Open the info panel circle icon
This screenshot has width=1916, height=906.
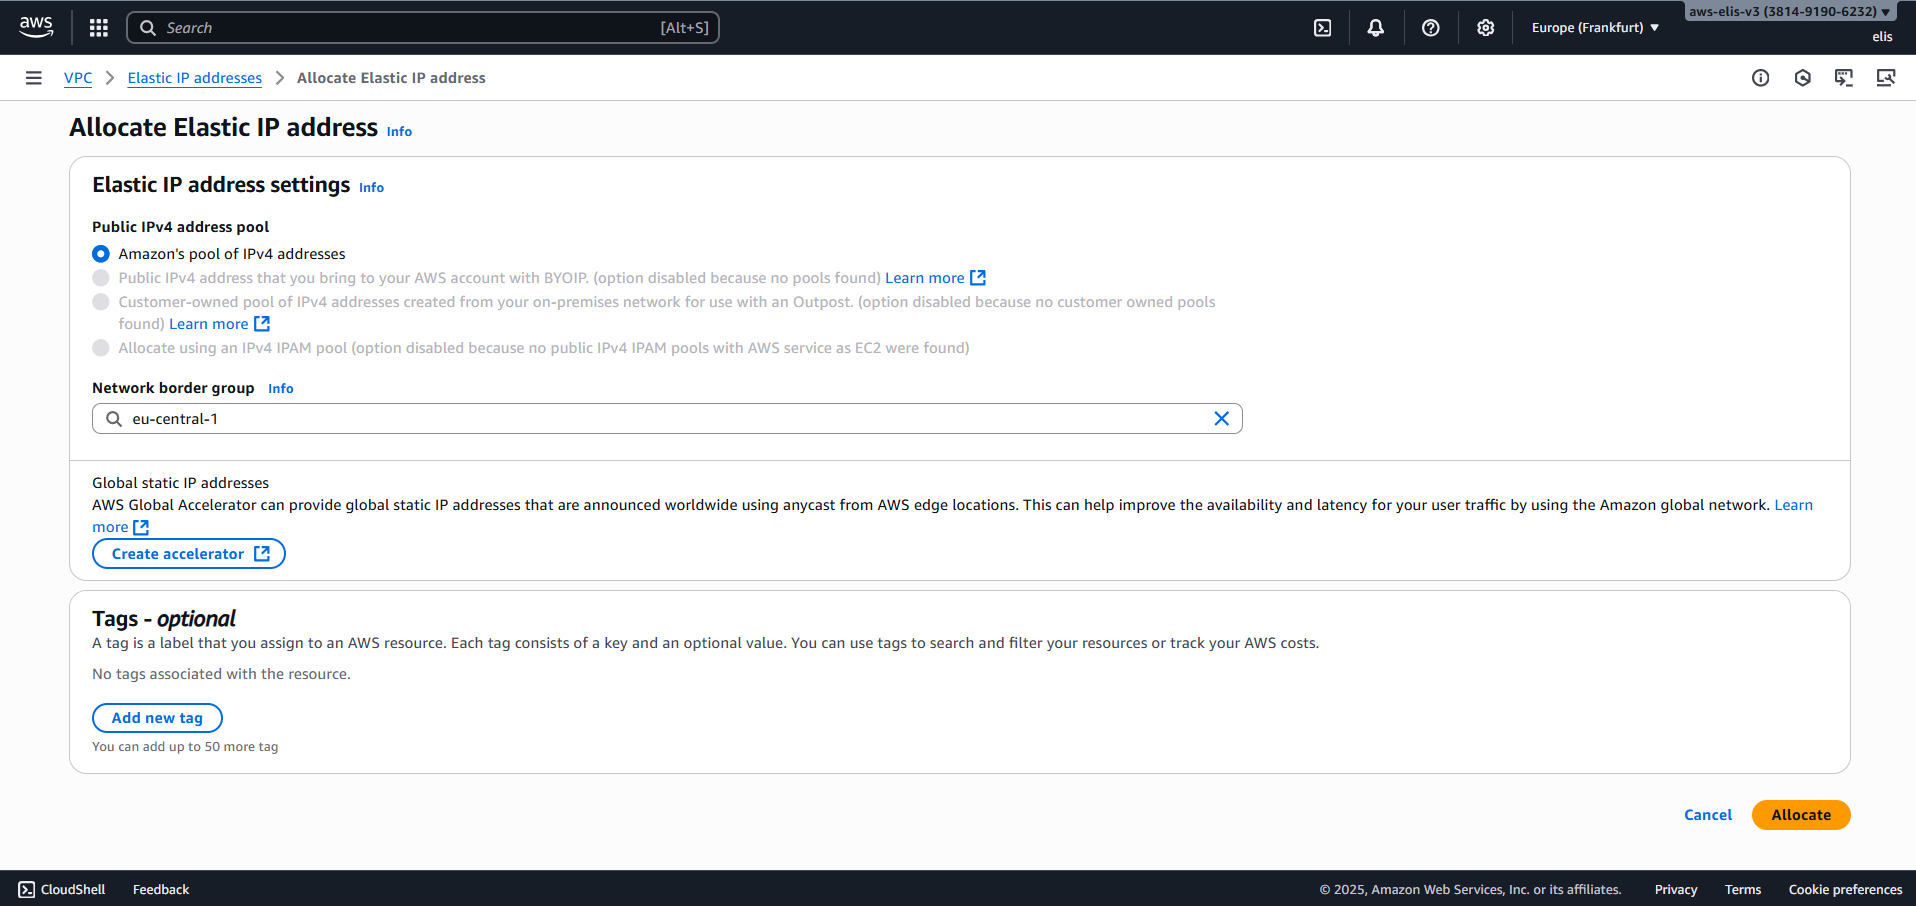1760,78
